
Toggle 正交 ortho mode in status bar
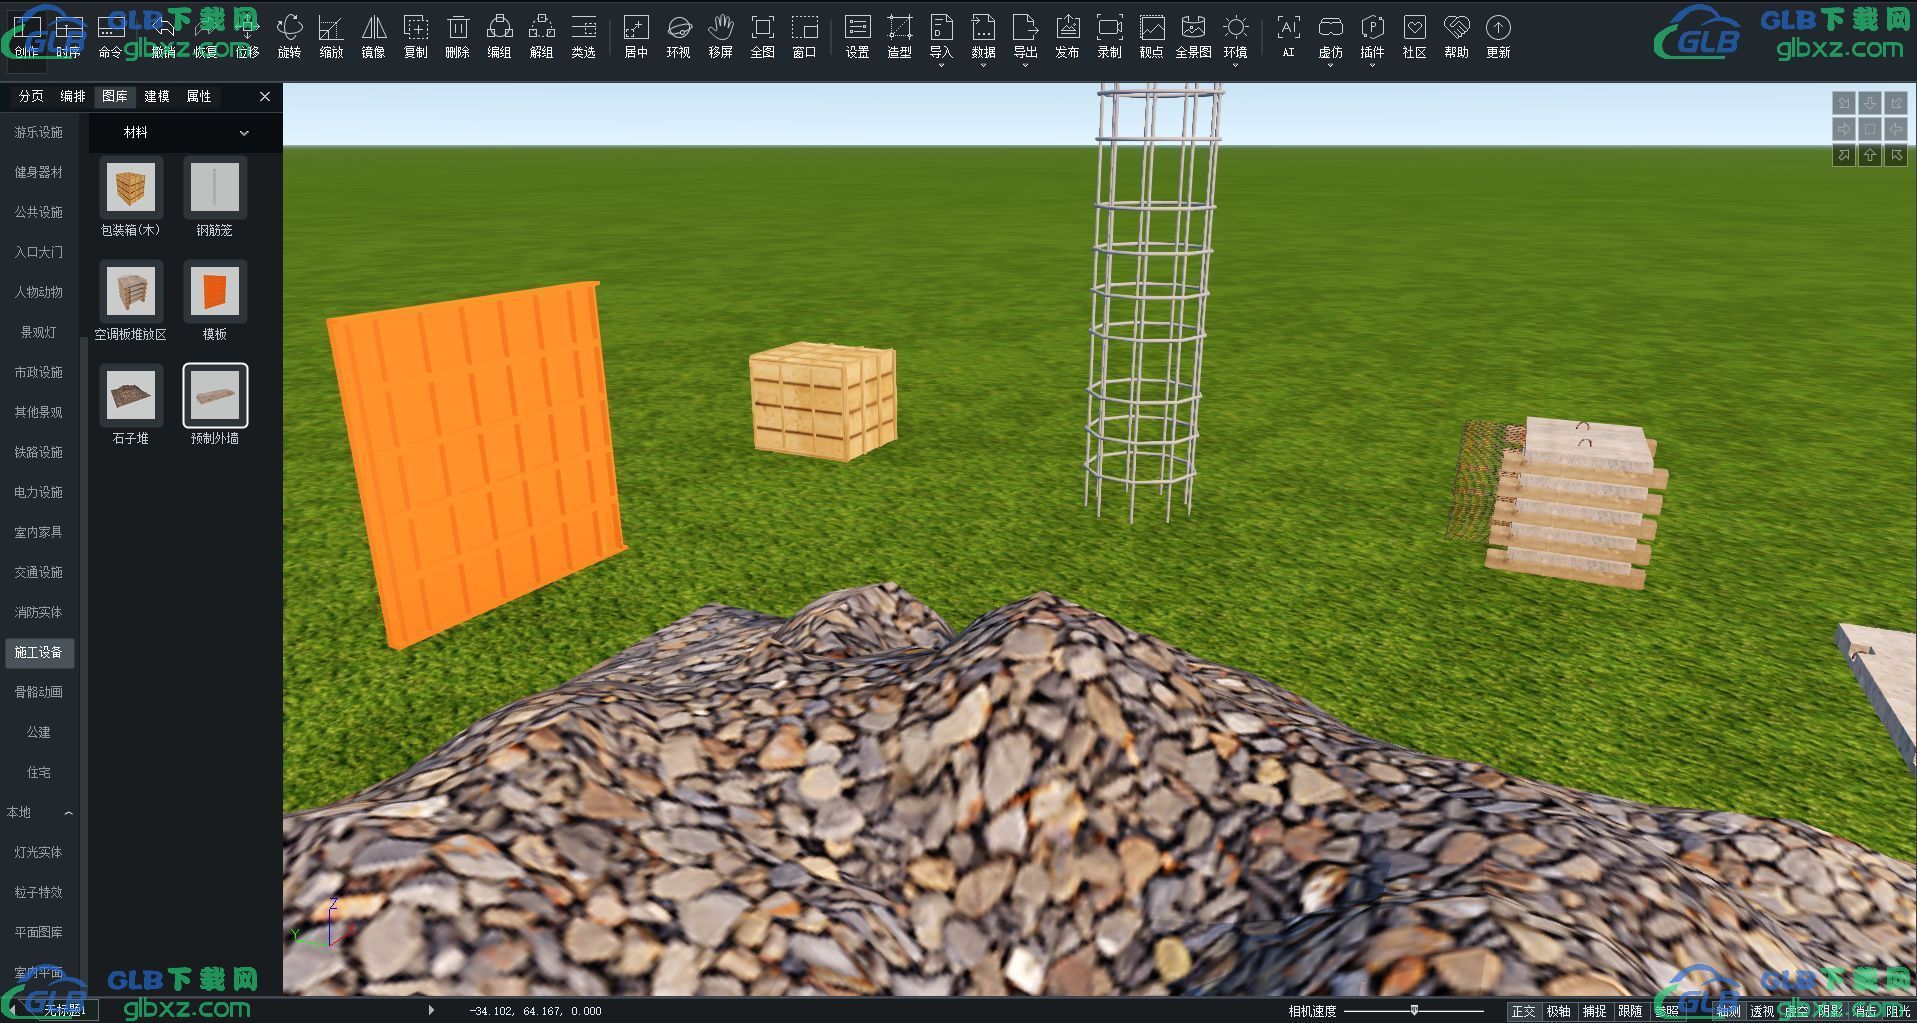(1523, 1011)
